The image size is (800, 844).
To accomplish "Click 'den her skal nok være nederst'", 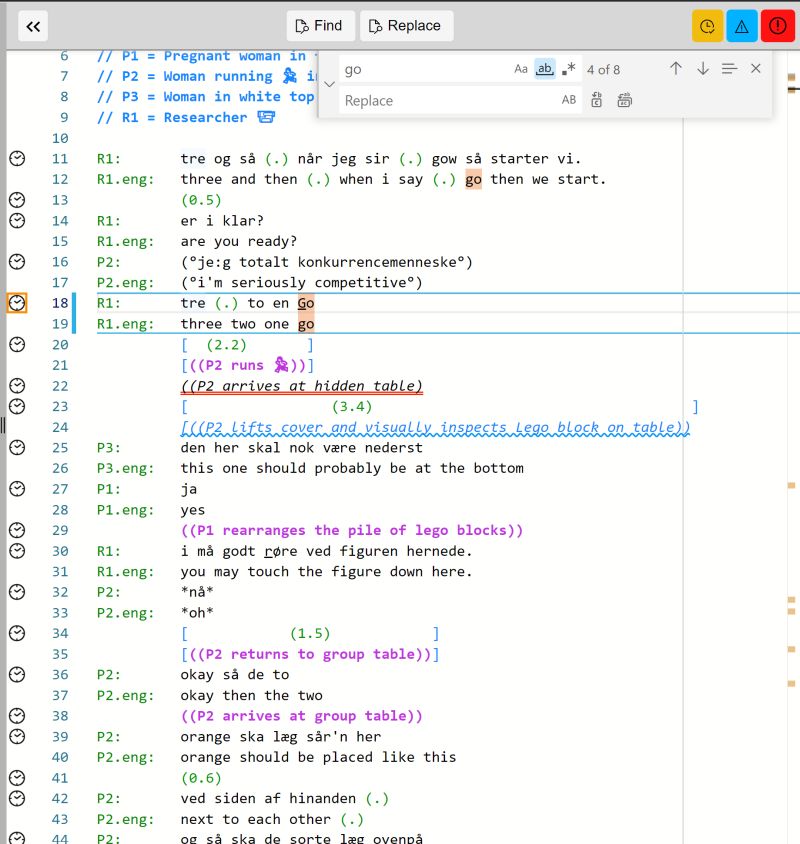I will tap(301, 448).
